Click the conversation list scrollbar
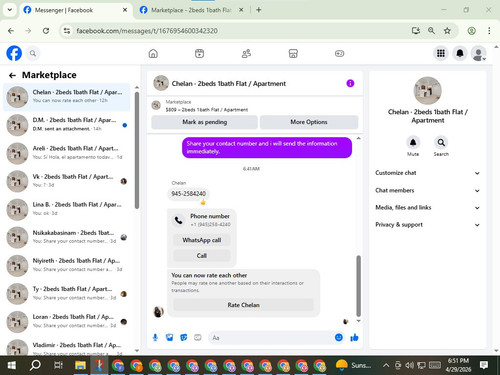The height and width of the screenshot is (375, 500). point(137,150)
